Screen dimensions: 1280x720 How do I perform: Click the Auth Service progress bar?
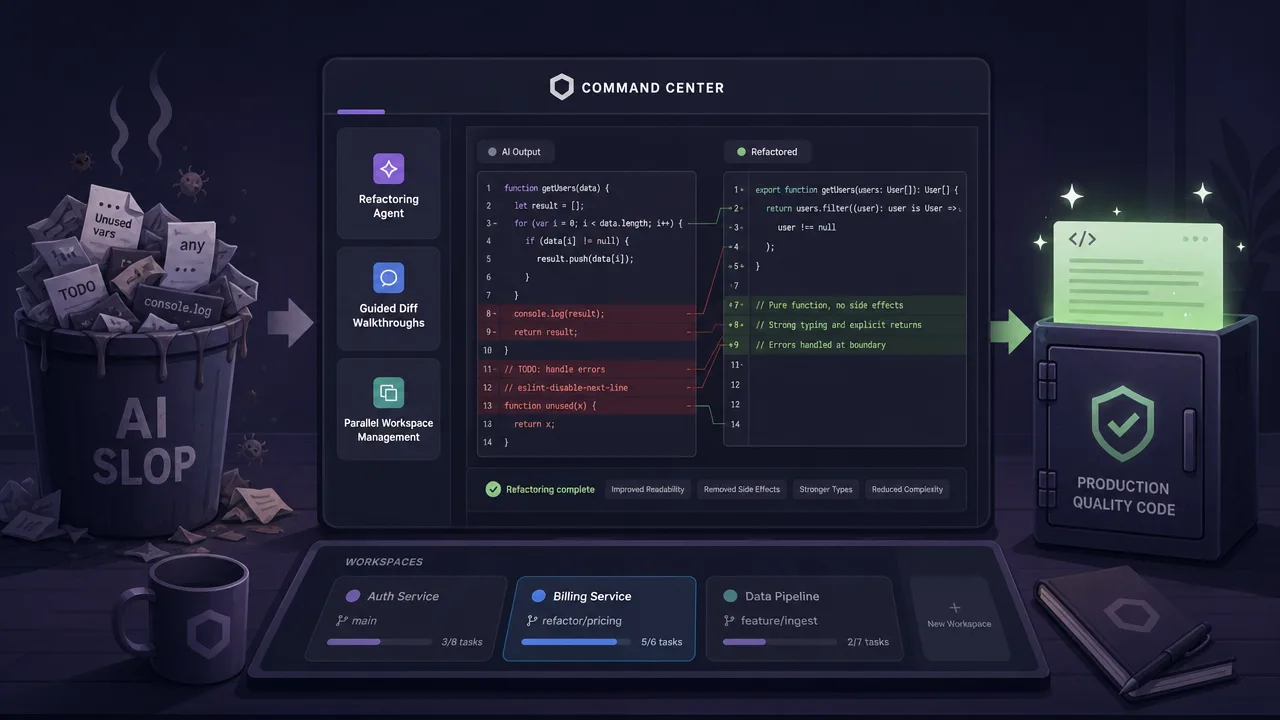(380, 642)
